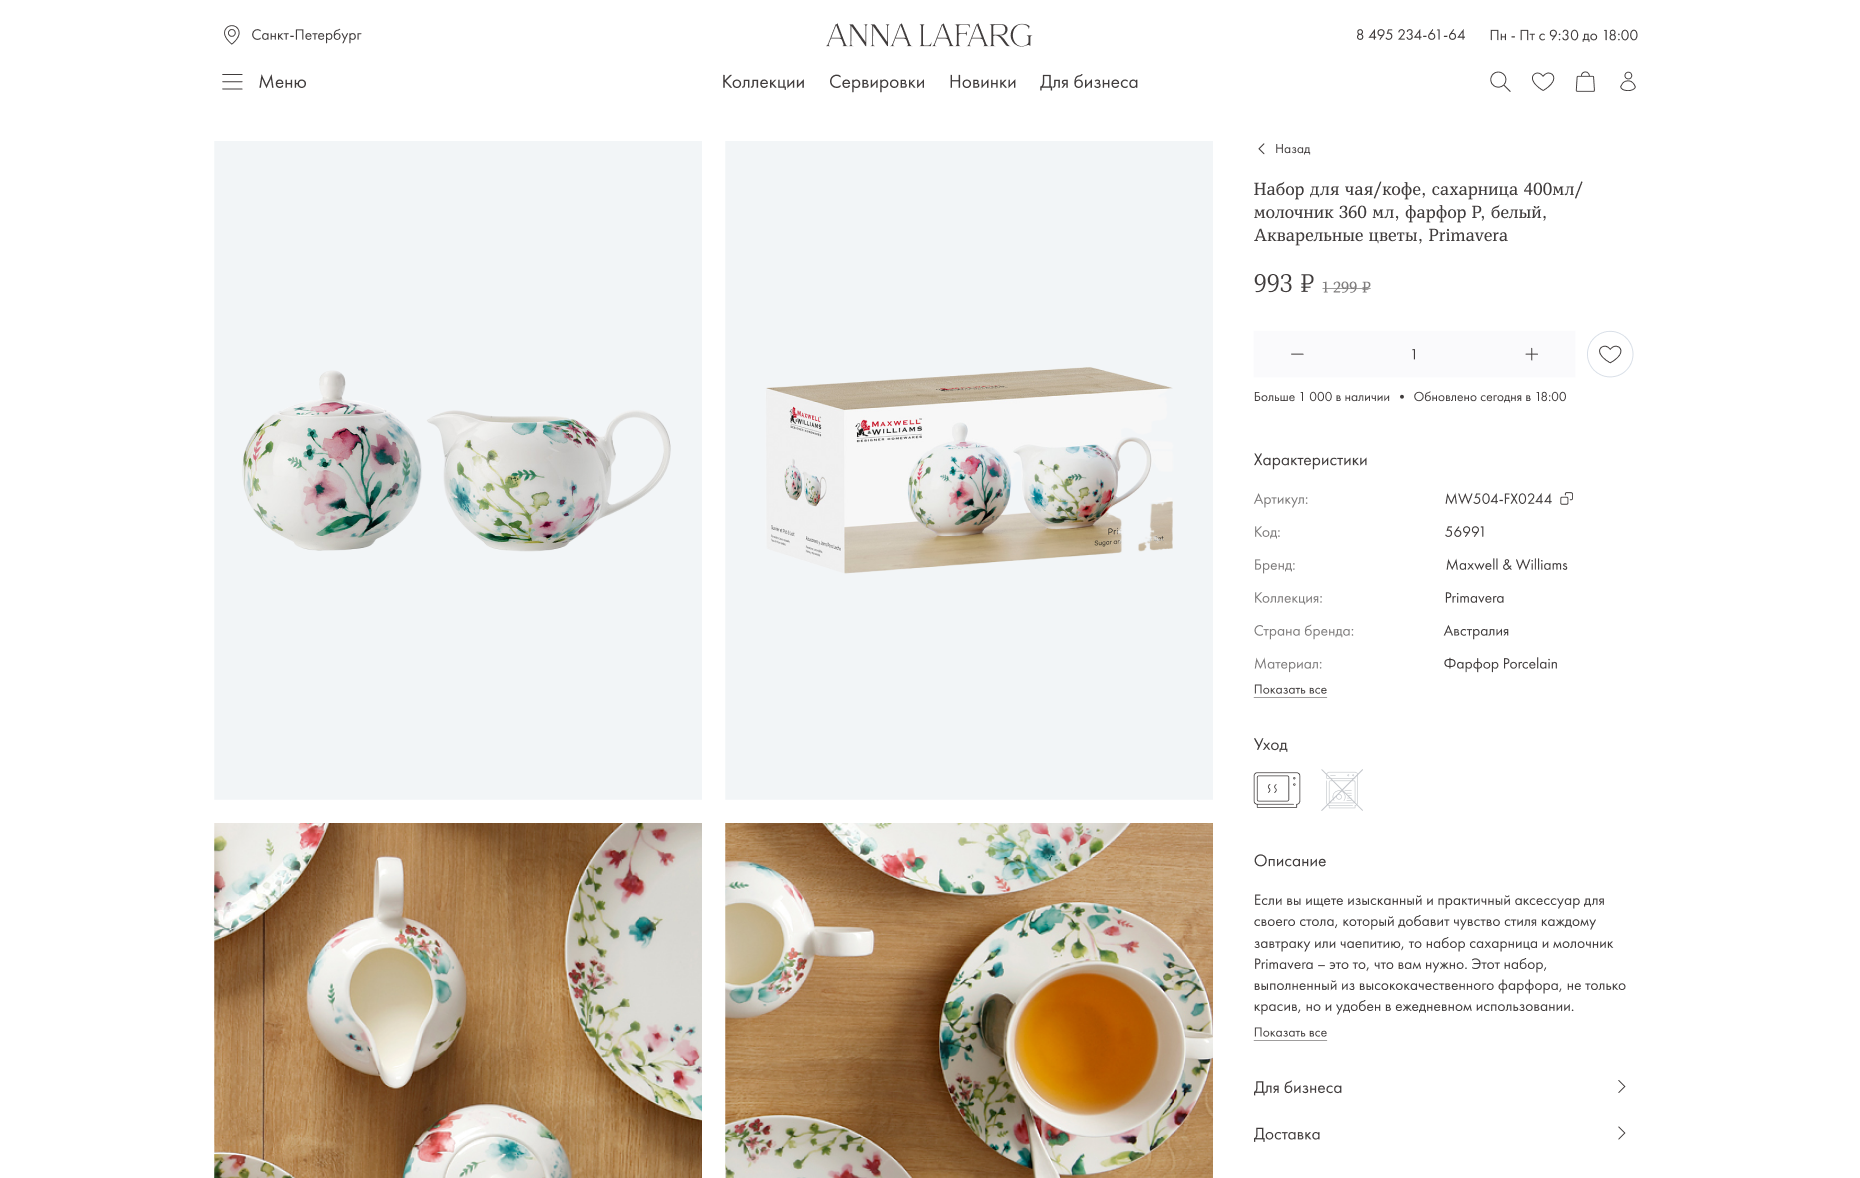Show full description via Показать все
The height and width of the screenshot is (1178, 1860).
coord(1290,1033)
